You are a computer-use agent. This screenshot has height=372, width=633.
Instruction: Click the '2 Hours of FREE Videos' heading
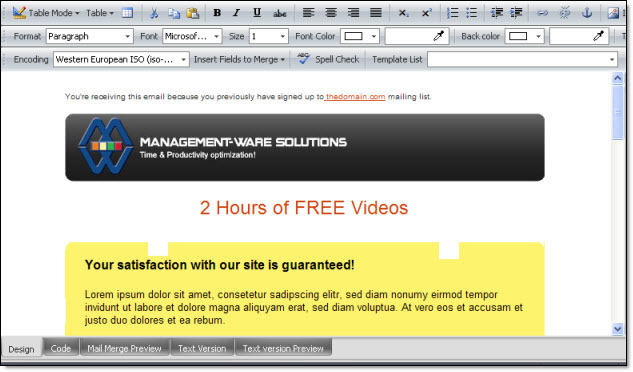[x=304, y=208]
